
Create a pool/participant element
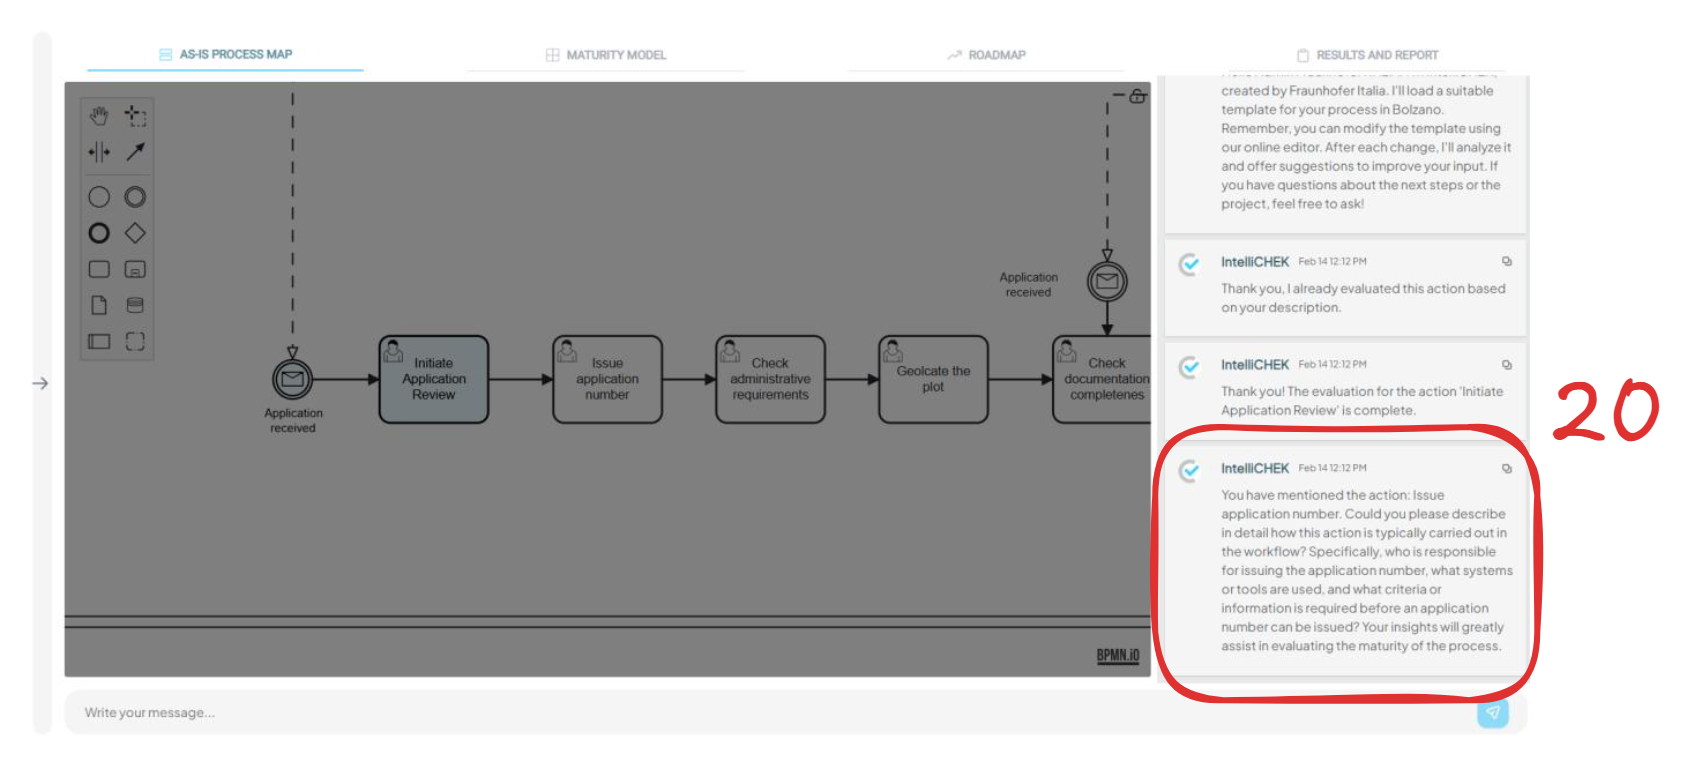tap(99, 341)
